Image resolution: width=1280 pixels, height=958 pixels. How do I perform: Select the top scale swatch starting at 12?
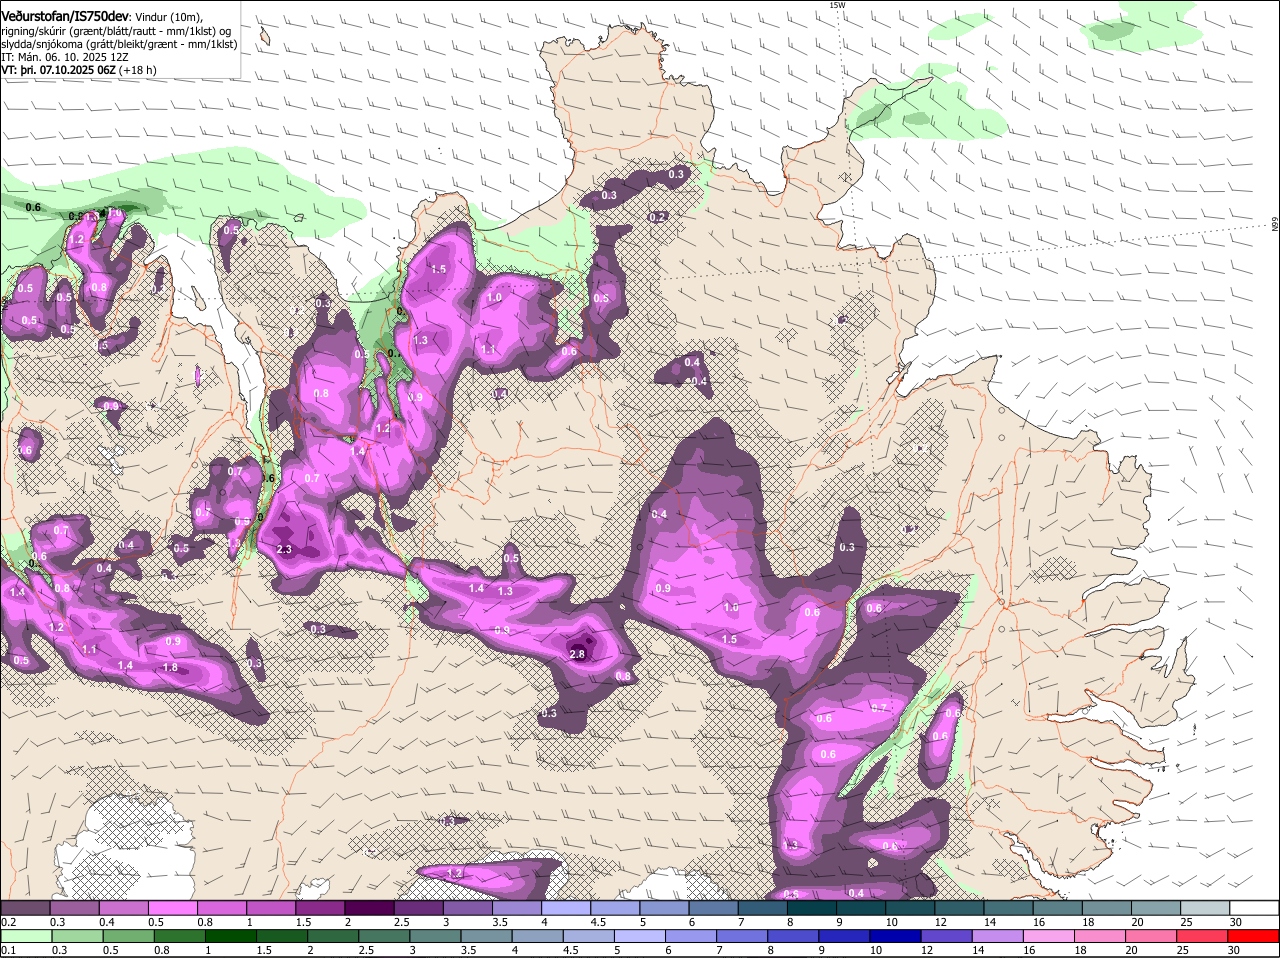[x=959, y=908]
